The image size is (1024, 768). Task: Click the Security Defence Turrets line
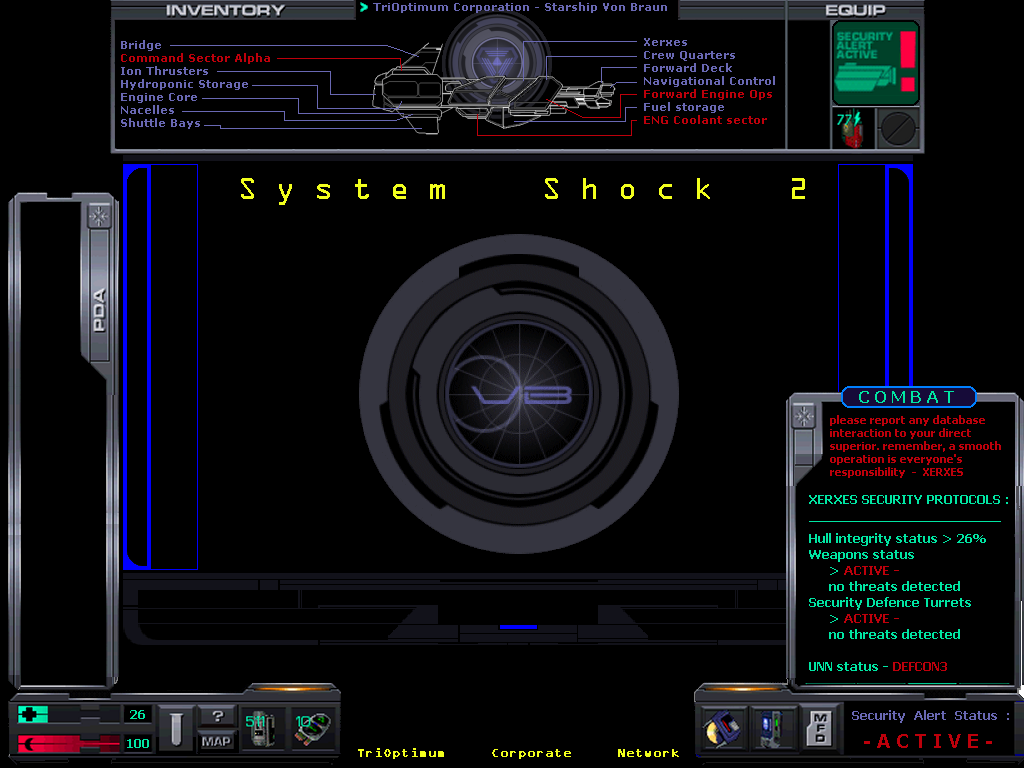tap(889, 603)
